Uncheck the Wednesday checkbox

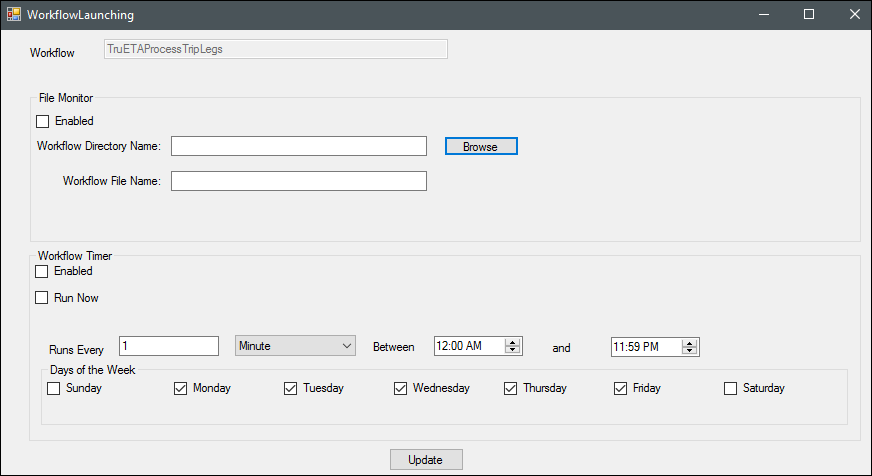pos(401,388)
